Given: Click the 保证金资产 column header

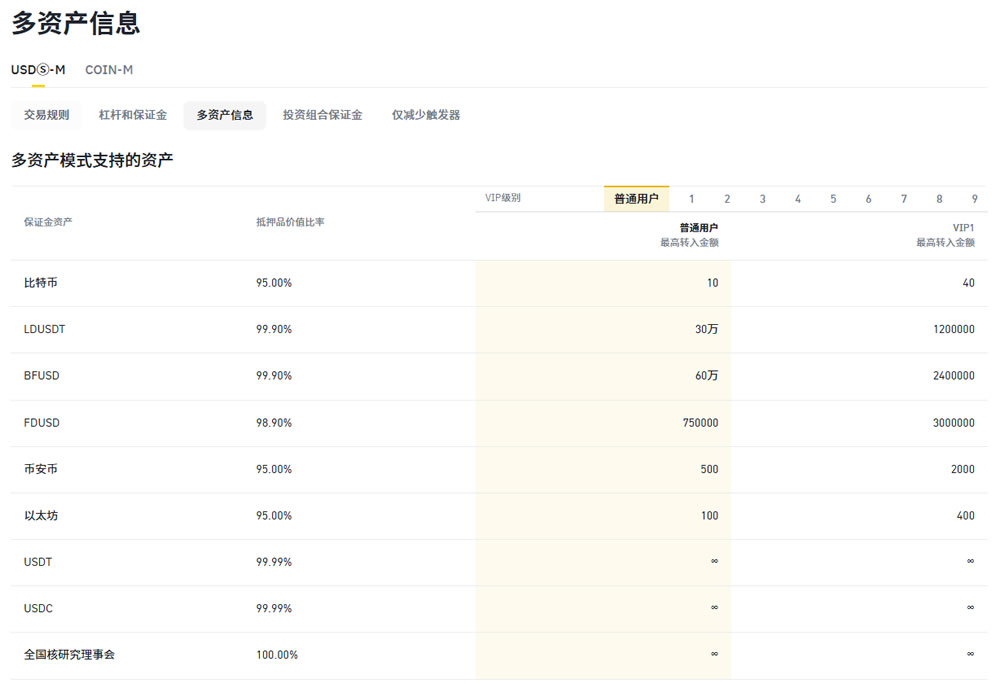Looking at the screenshot, I should pyautogui.click(x=48, y=222).
